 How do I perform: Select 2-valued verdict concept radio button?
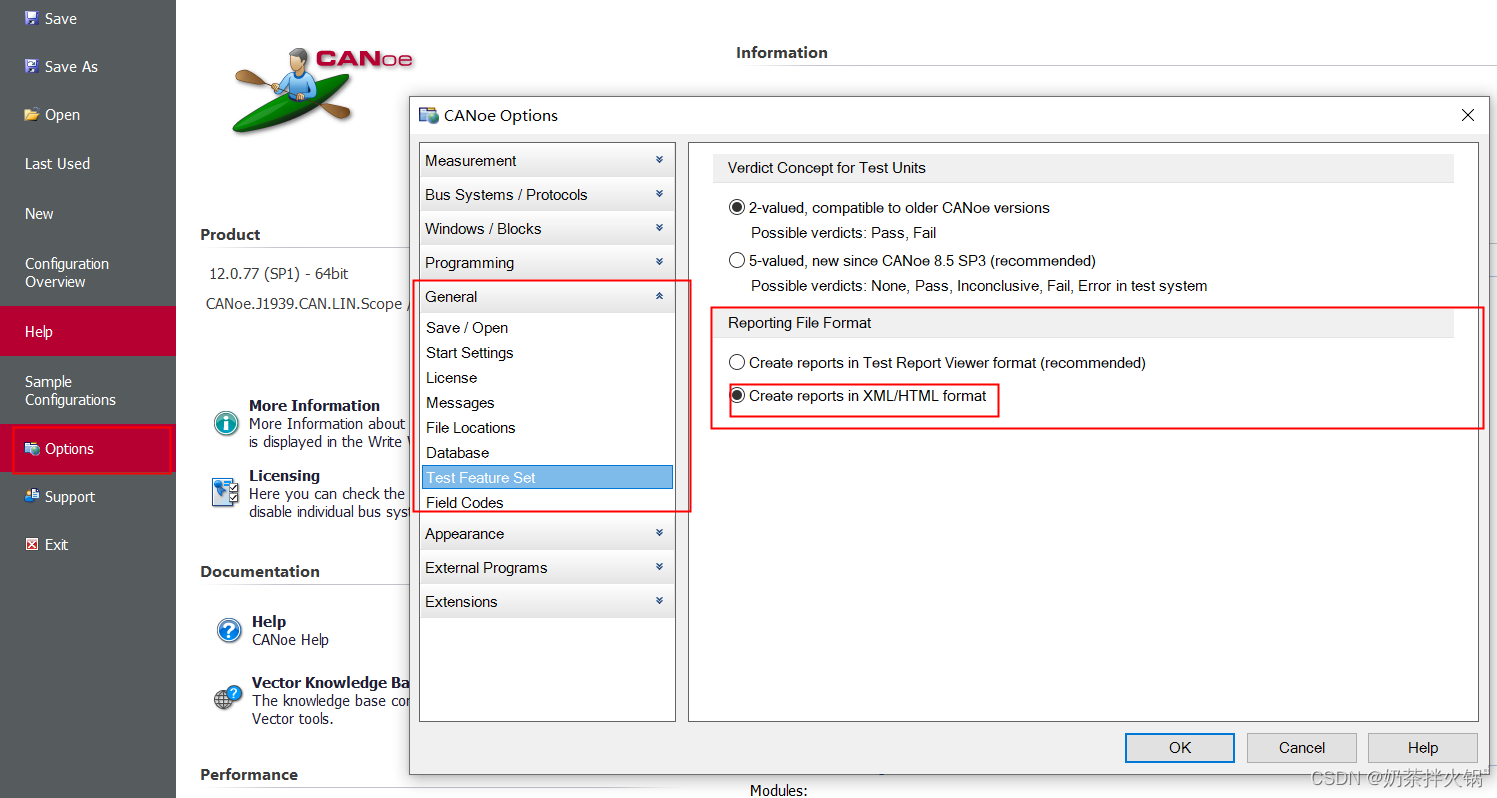pos(737,208)
